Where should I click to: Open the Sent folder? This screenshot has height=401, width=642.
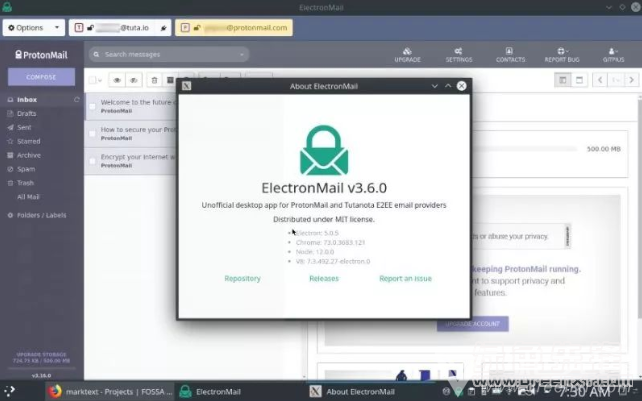click(24, 127)
